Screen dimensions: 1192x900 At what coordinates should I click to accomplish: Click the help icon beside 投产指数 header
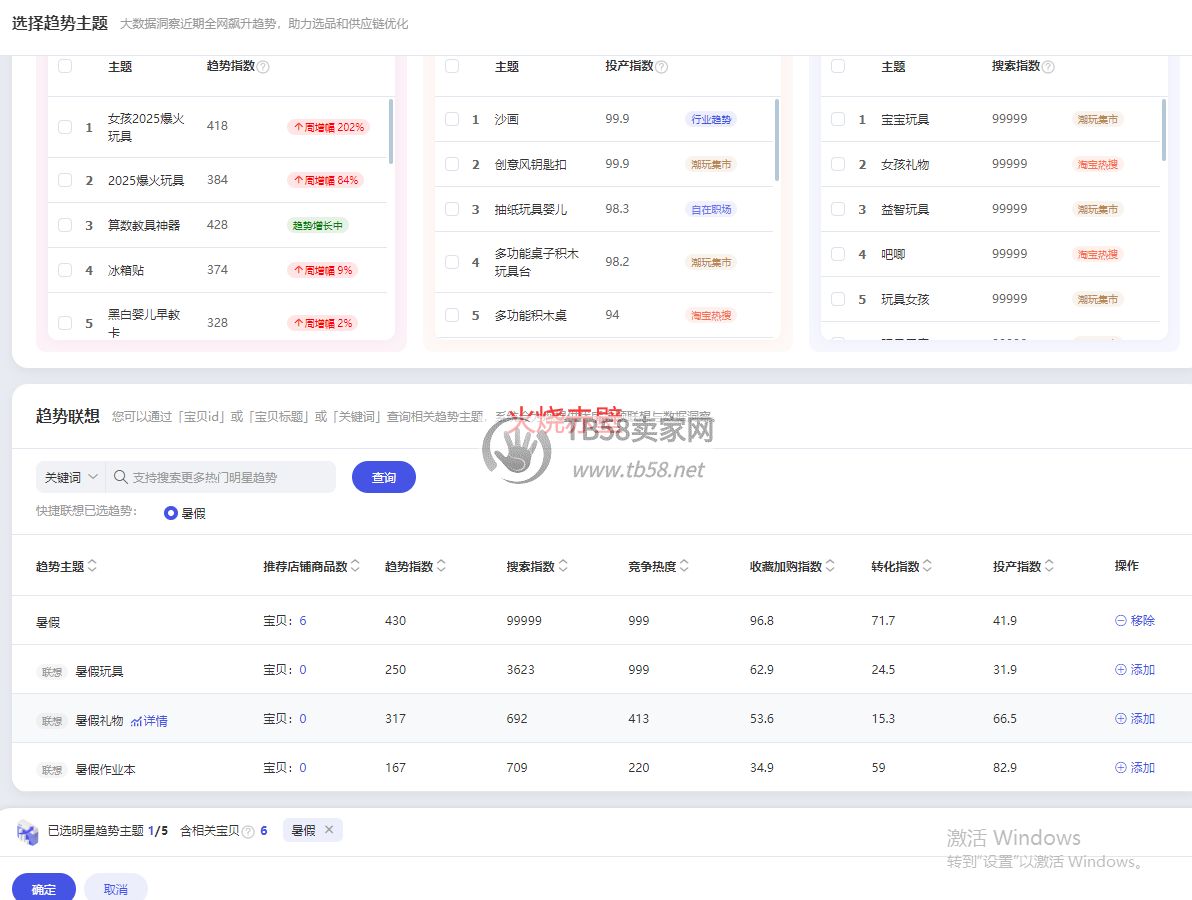[x=661, y=67]
